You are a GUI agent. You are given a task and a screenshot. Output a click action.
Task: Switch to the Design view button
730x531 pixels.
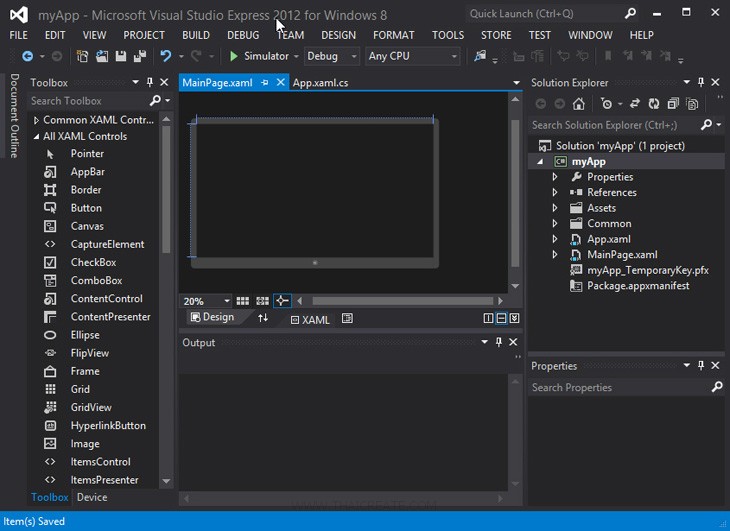(x=212, y=317)
